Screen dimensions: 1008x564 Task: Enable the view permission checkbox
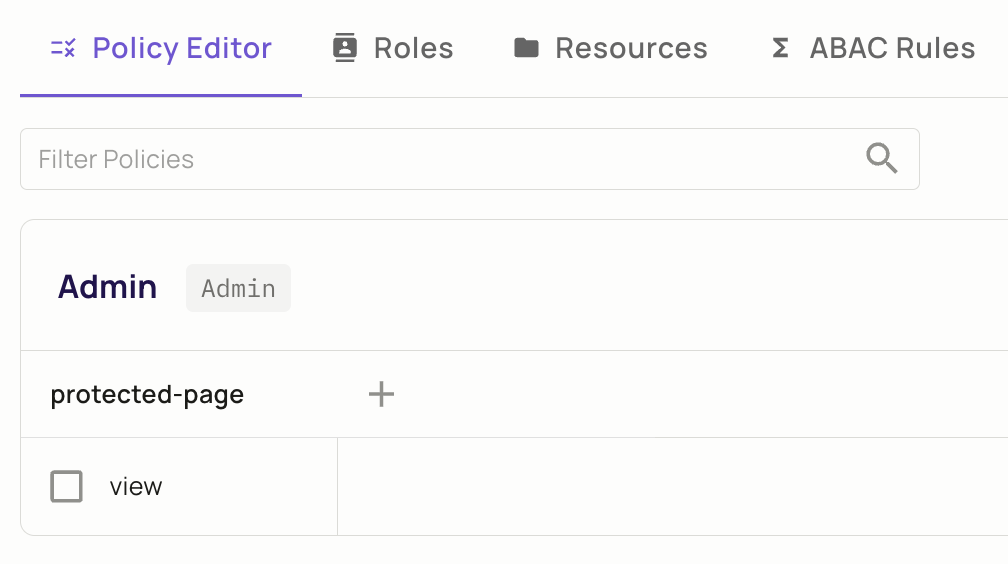[x=66, y=486]
